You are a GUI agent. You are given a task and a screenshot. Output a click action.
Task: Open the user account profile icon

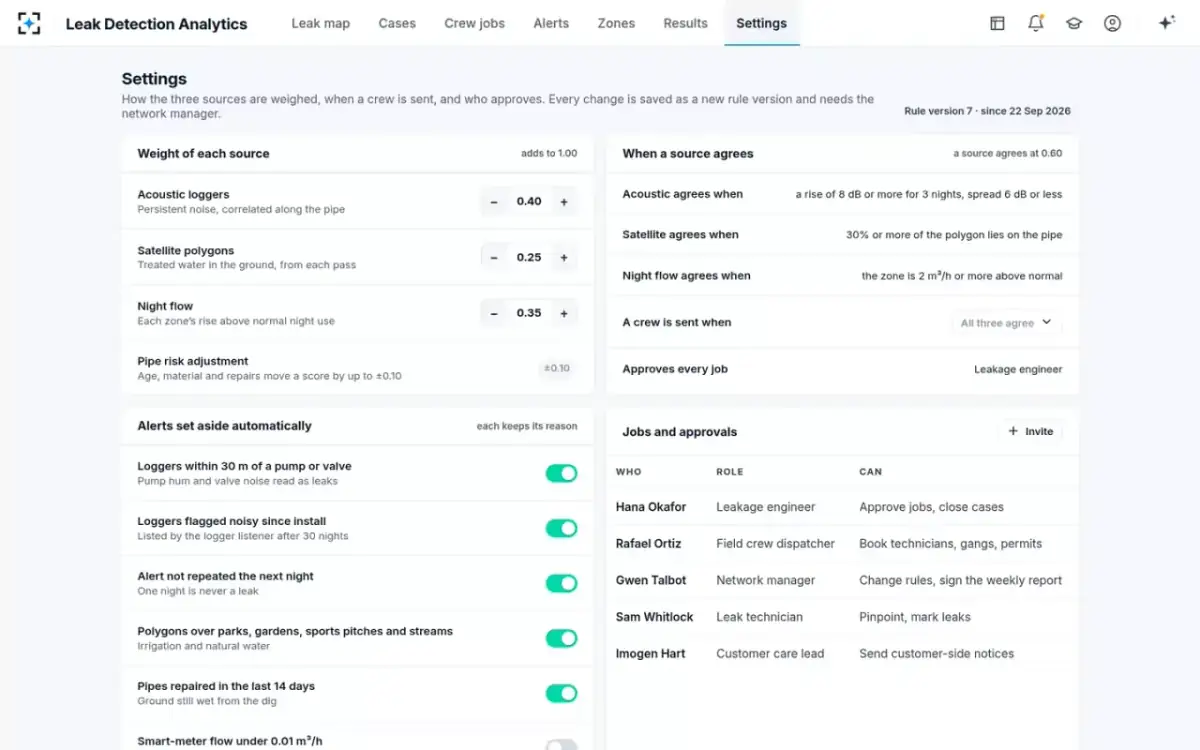pos(1112,23)
